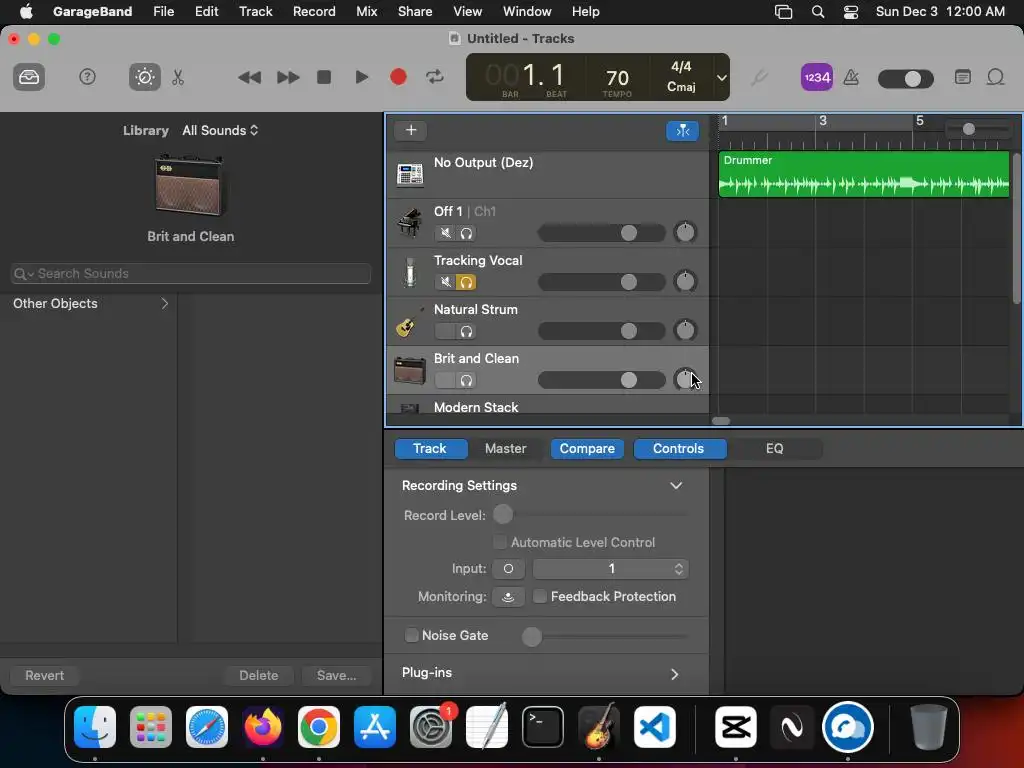The height and width of the screenshot is (768, 1024).
Task: Select the Drummer region in timeline
Action: coord(863,174)
